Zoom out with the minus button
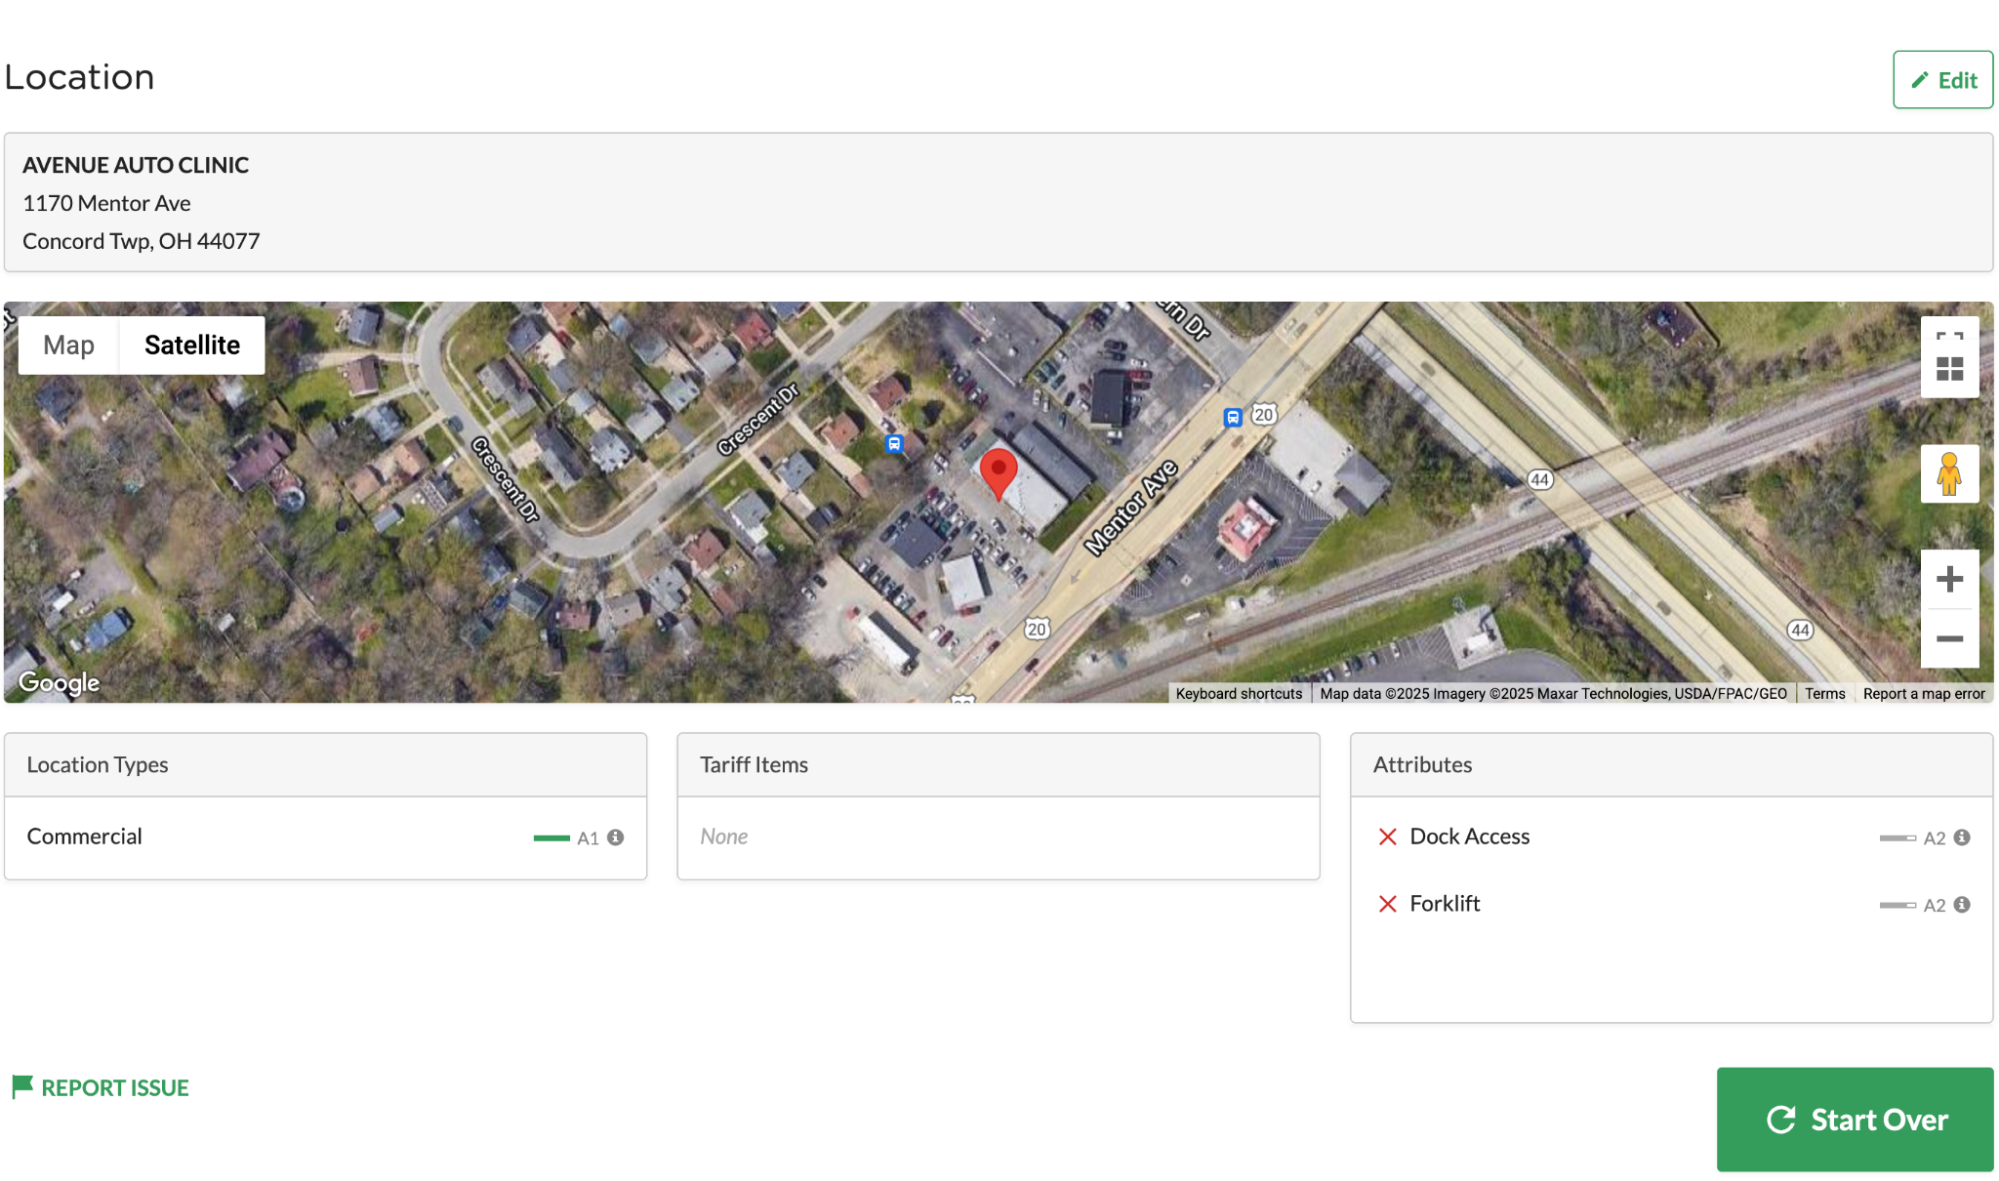1999x1181 pixels. [1949, 639]
